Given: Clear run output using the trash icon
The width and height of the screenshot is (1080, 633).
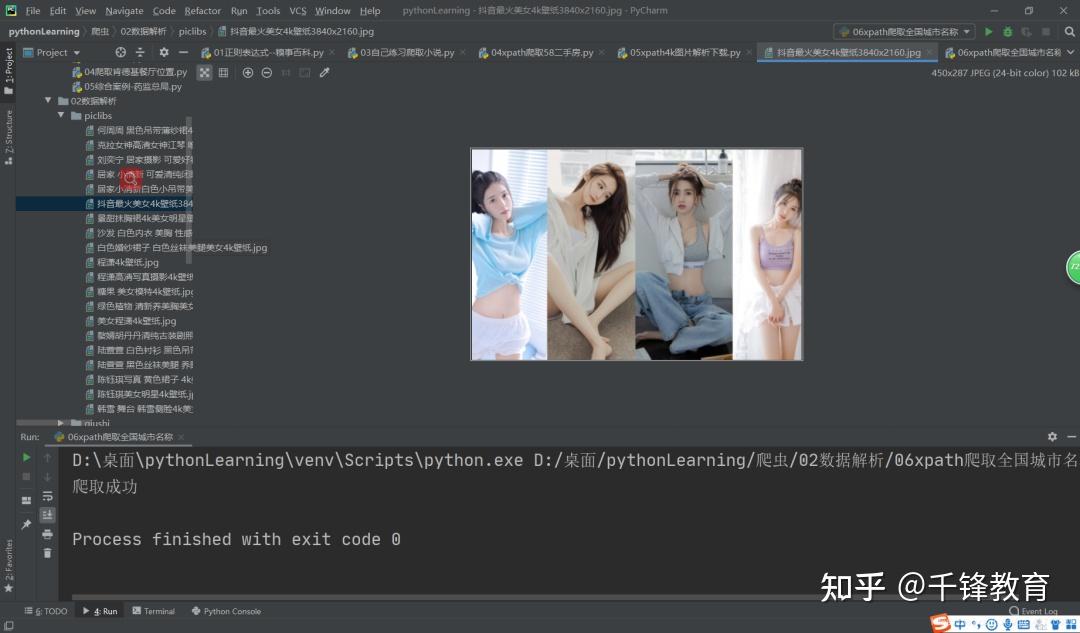Looking at the screenshot, I should tap(47, 551).
